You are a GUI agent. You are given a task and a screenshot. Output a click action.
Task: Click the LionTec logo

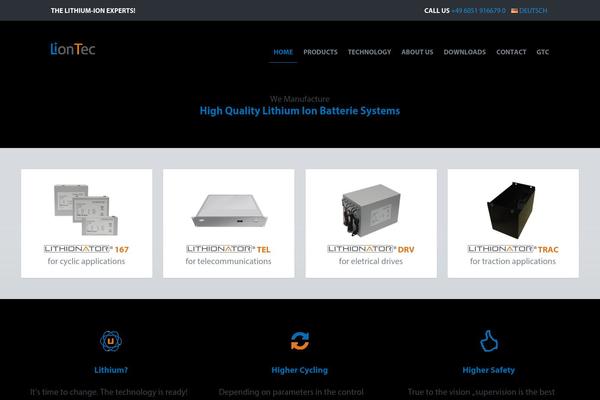click(73, 49)
